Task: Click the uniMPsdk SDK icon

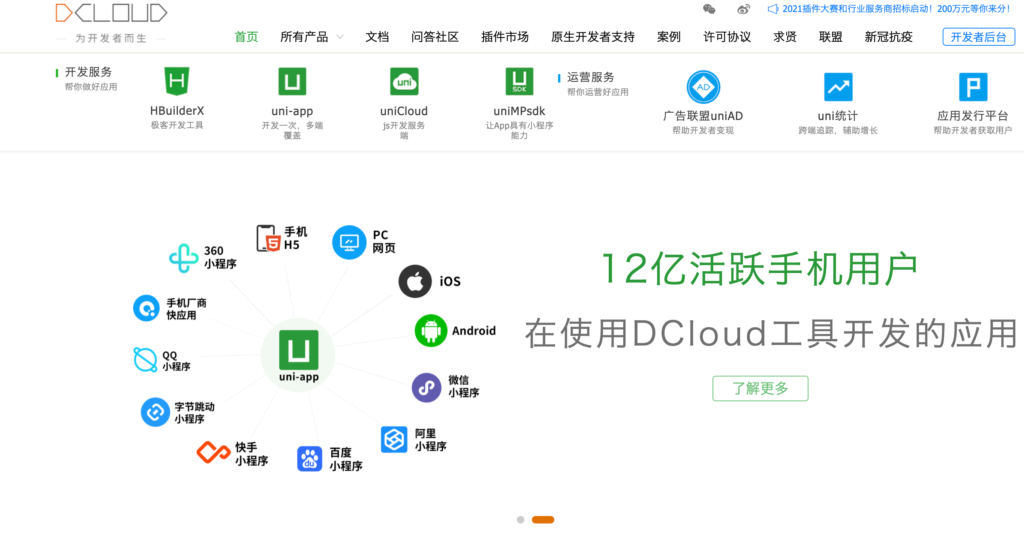Action: click(x=519, y=83)
